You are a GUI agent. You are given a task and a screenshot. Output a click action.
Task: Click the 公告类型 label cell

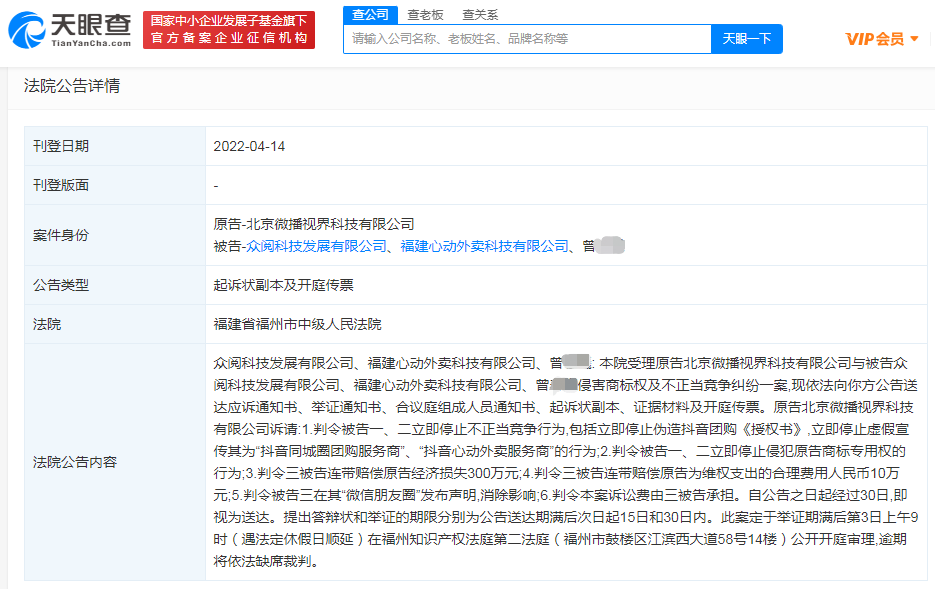115,285
